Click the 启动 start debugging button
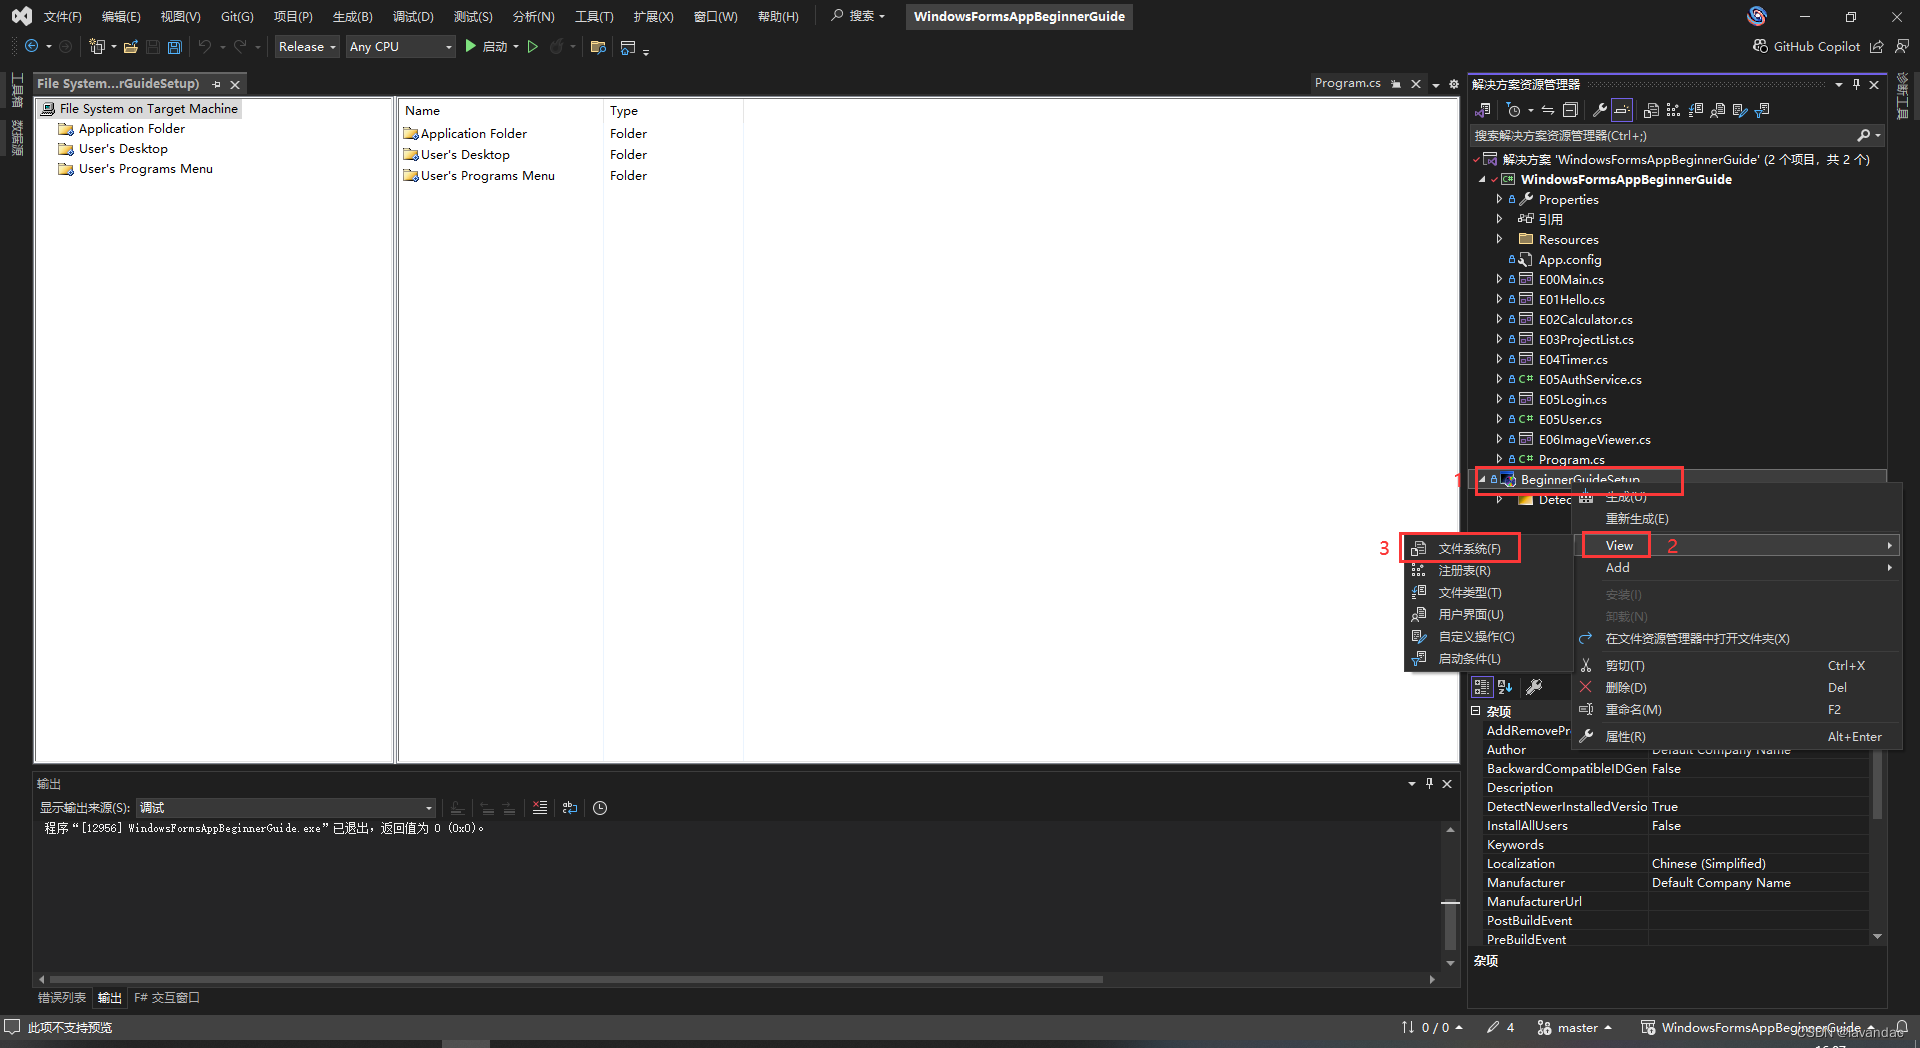 (x=486, y=47)
